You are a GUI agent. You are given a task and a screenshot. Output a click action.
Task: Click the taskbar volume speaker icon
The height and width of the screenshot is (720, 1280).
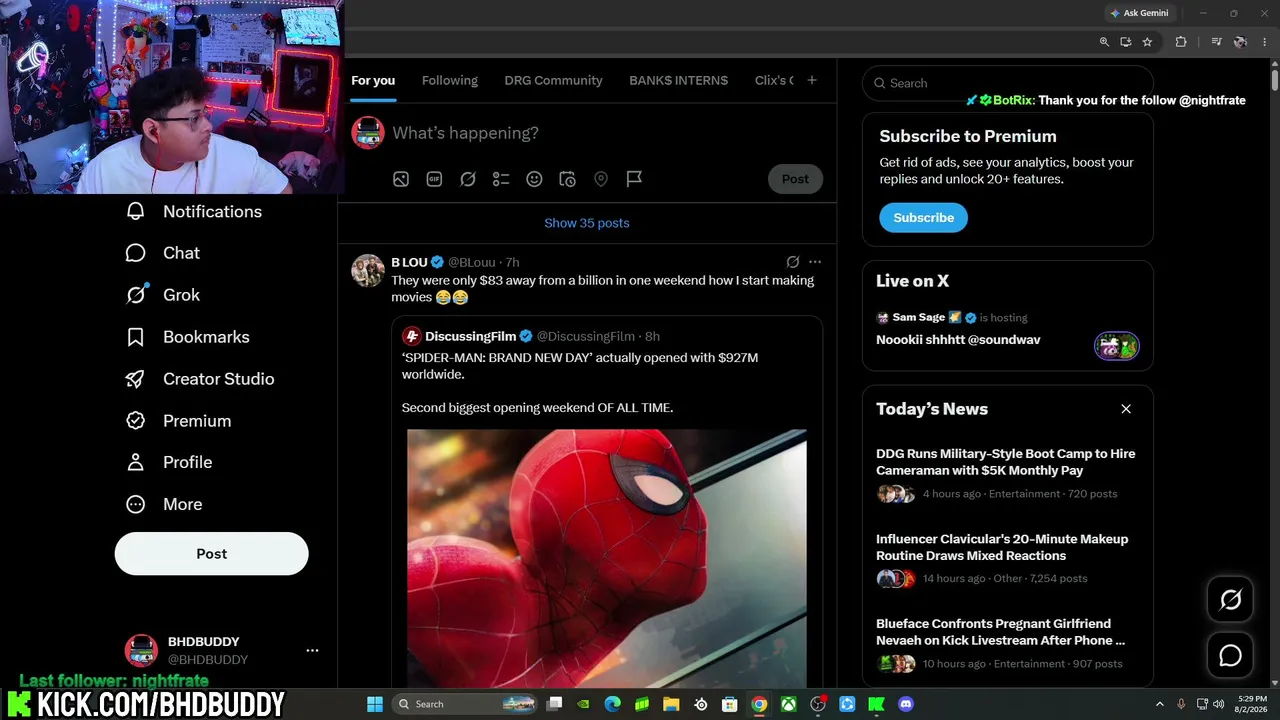[1218, 704]
